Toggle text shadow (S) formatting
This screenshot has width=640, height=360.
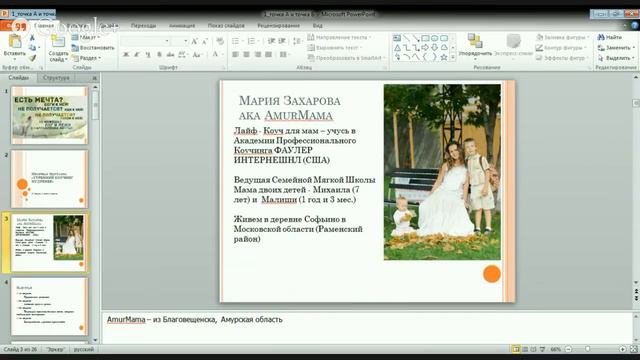coord(159,55)
